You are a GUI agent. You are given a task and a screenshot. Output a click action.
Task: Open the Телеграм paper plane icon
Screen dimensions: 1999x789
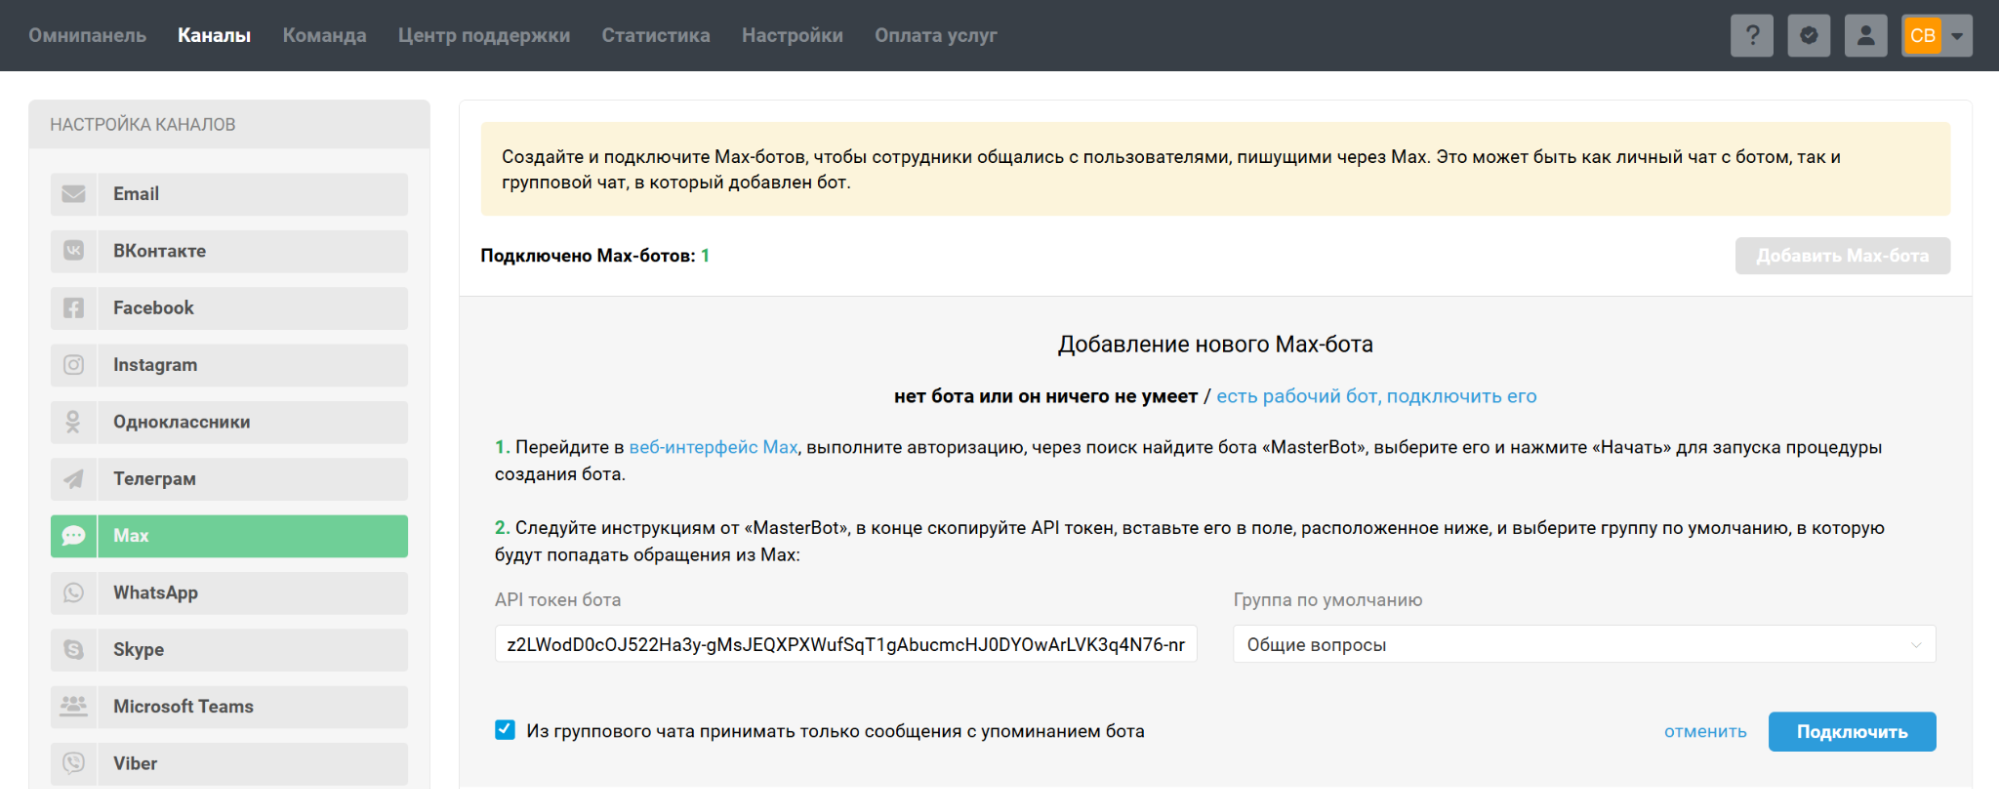point(74,479)
